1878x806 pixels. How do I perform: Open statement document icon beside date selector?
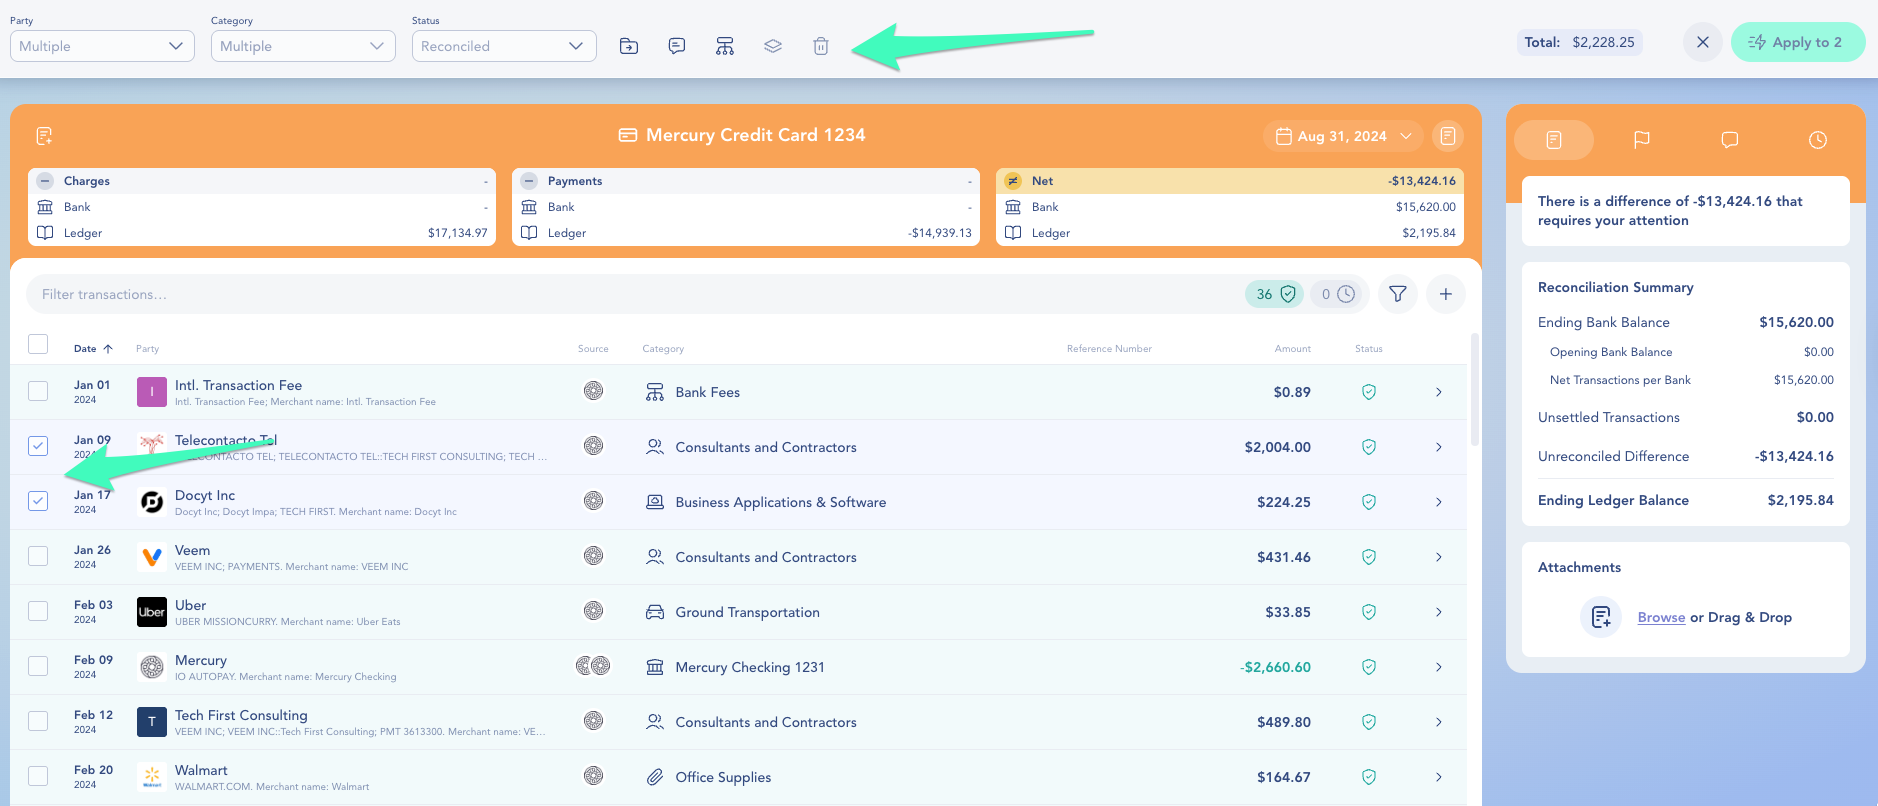click(1448, 136)
